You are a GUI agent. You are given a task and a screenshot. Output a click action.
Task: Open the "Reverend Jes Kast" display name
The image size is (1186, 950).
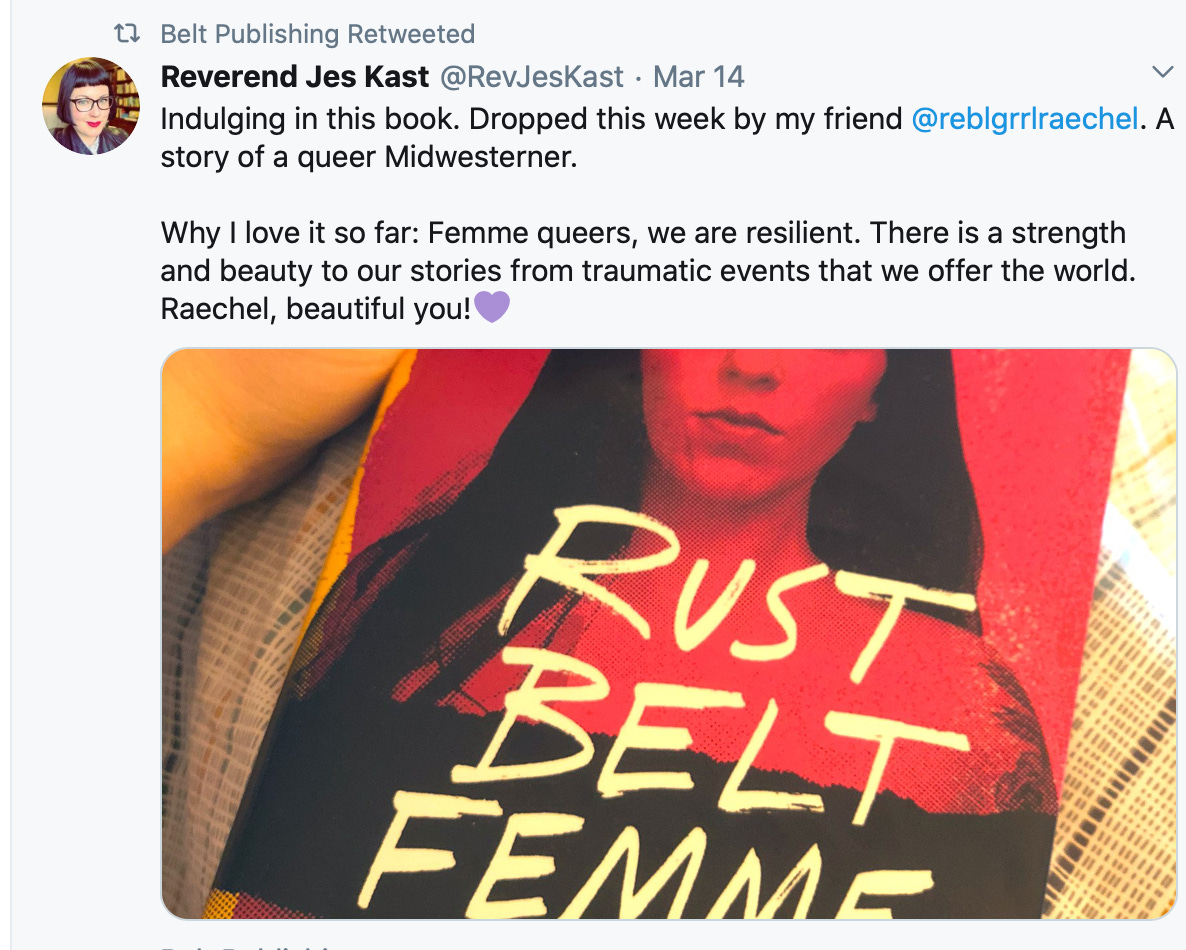pyautogui.click(x=294, y=77)
